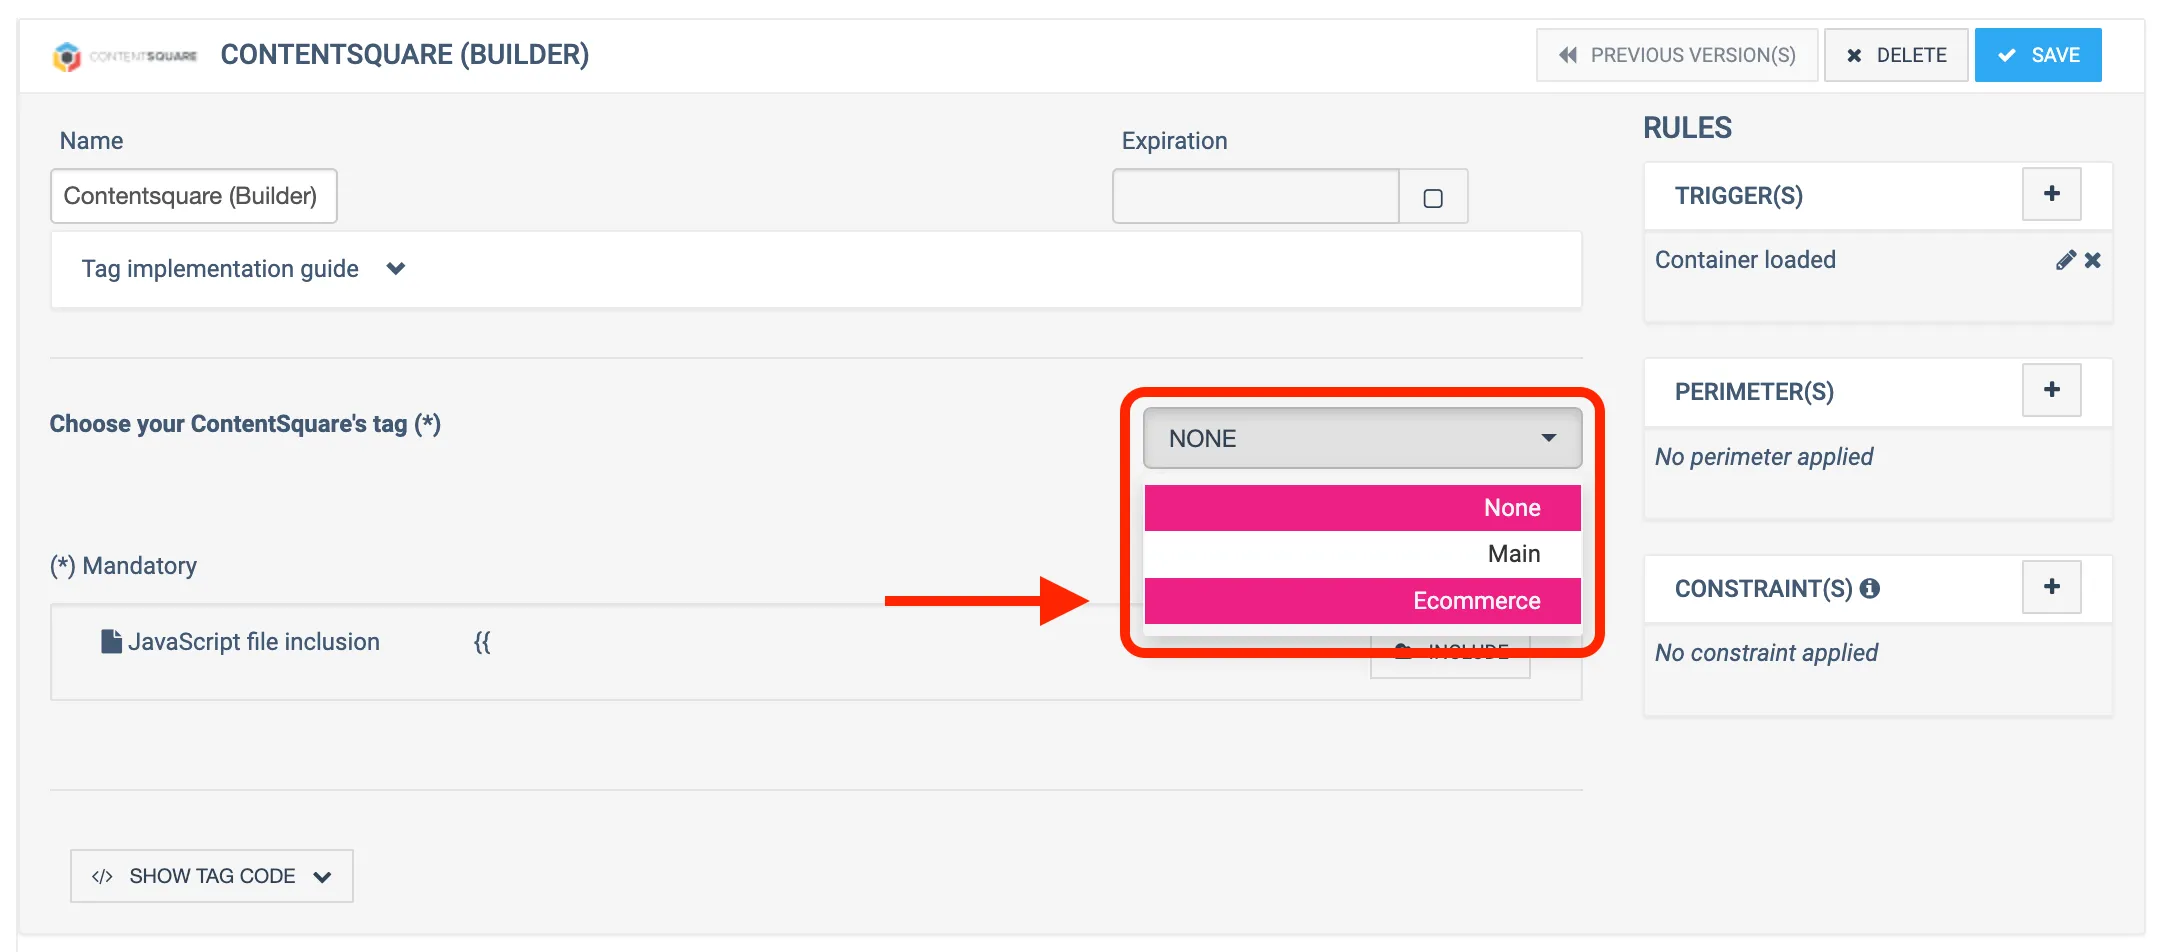Delete this tag

click(x=1896, y=55)
